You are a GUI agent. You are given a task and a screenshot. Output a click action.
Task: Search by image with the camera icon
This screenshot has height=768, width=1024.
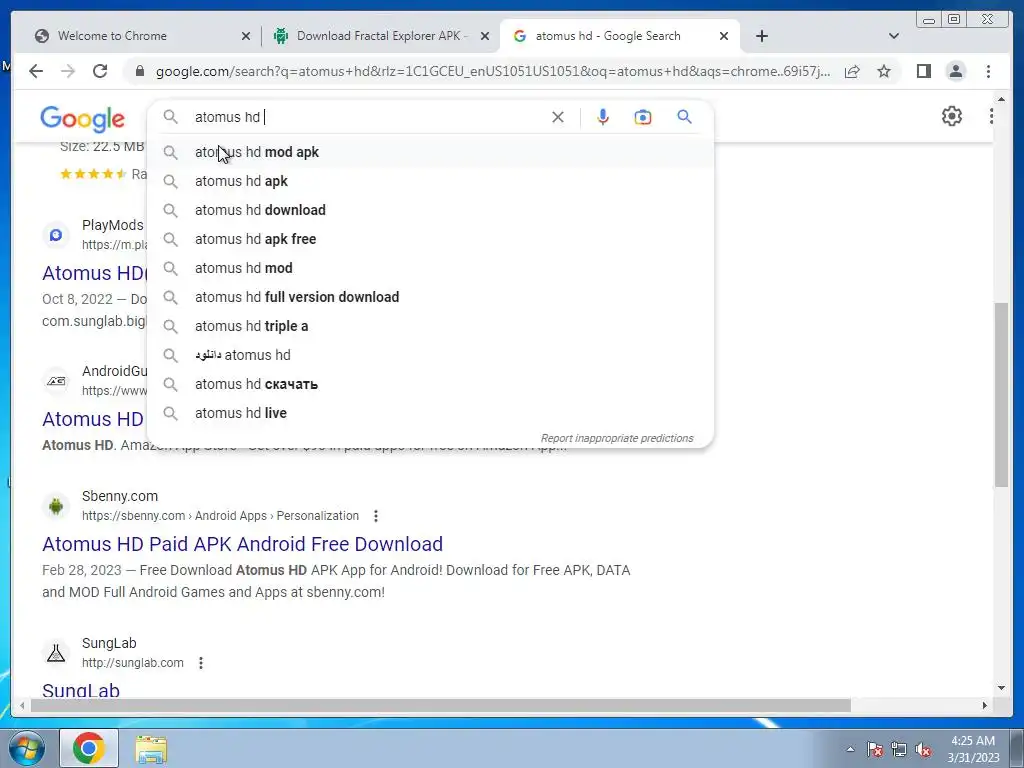(x=643, y=117)
